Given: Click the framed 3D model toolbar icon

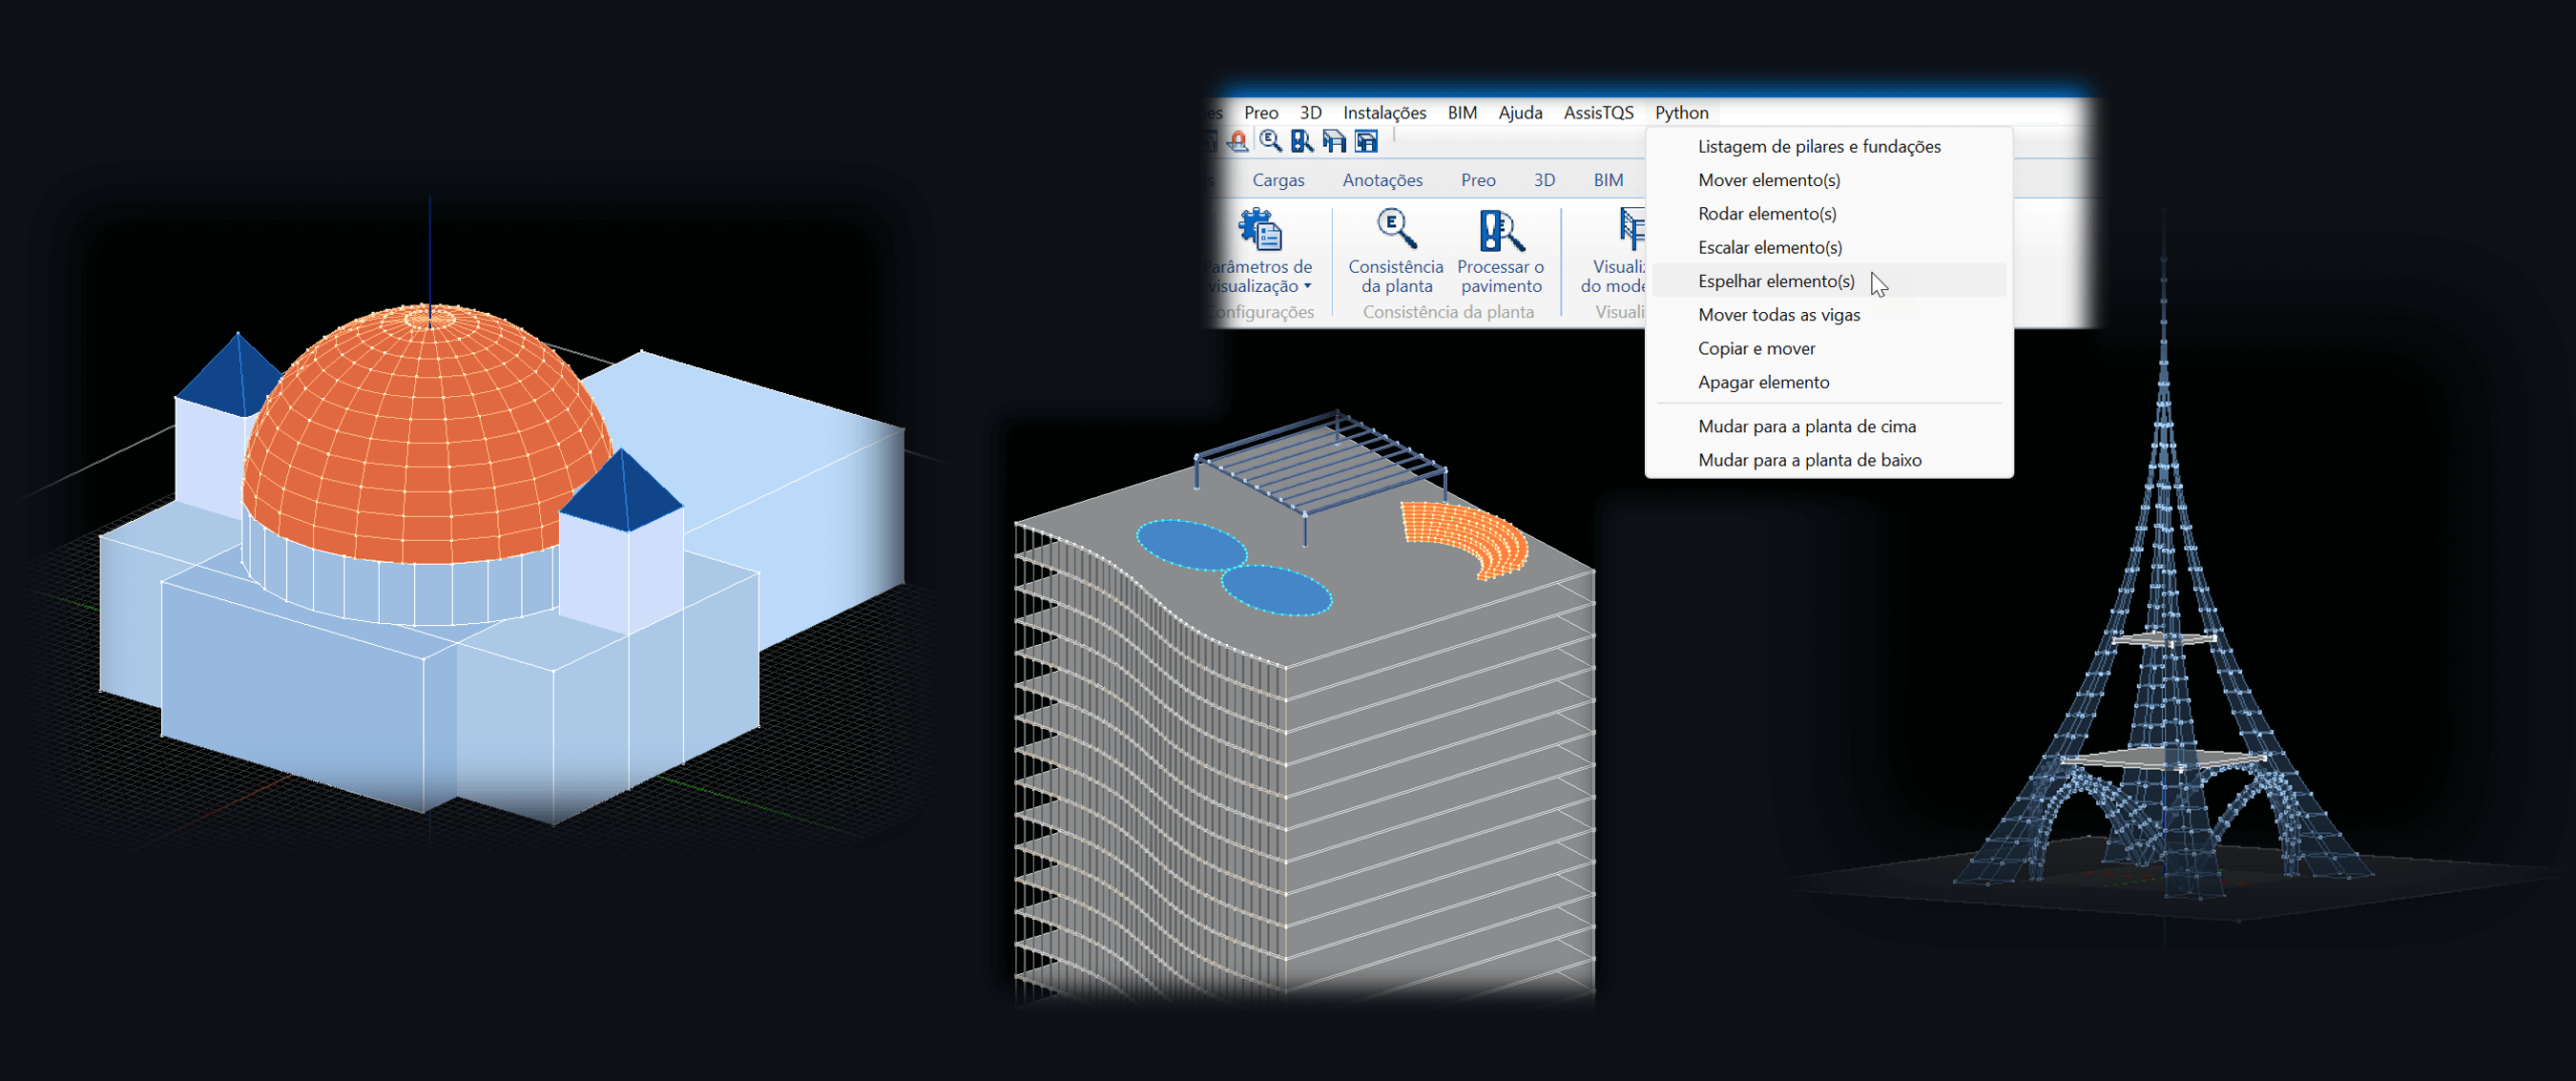Looking at the screenshot, I should (1366, 141).
